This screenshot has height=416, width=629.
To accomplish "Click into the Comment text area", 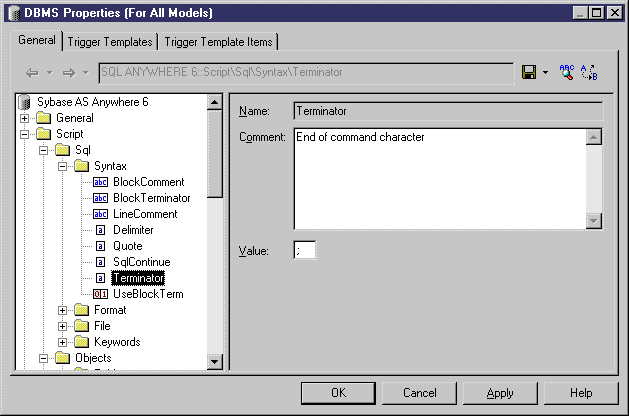I will 440,179.
